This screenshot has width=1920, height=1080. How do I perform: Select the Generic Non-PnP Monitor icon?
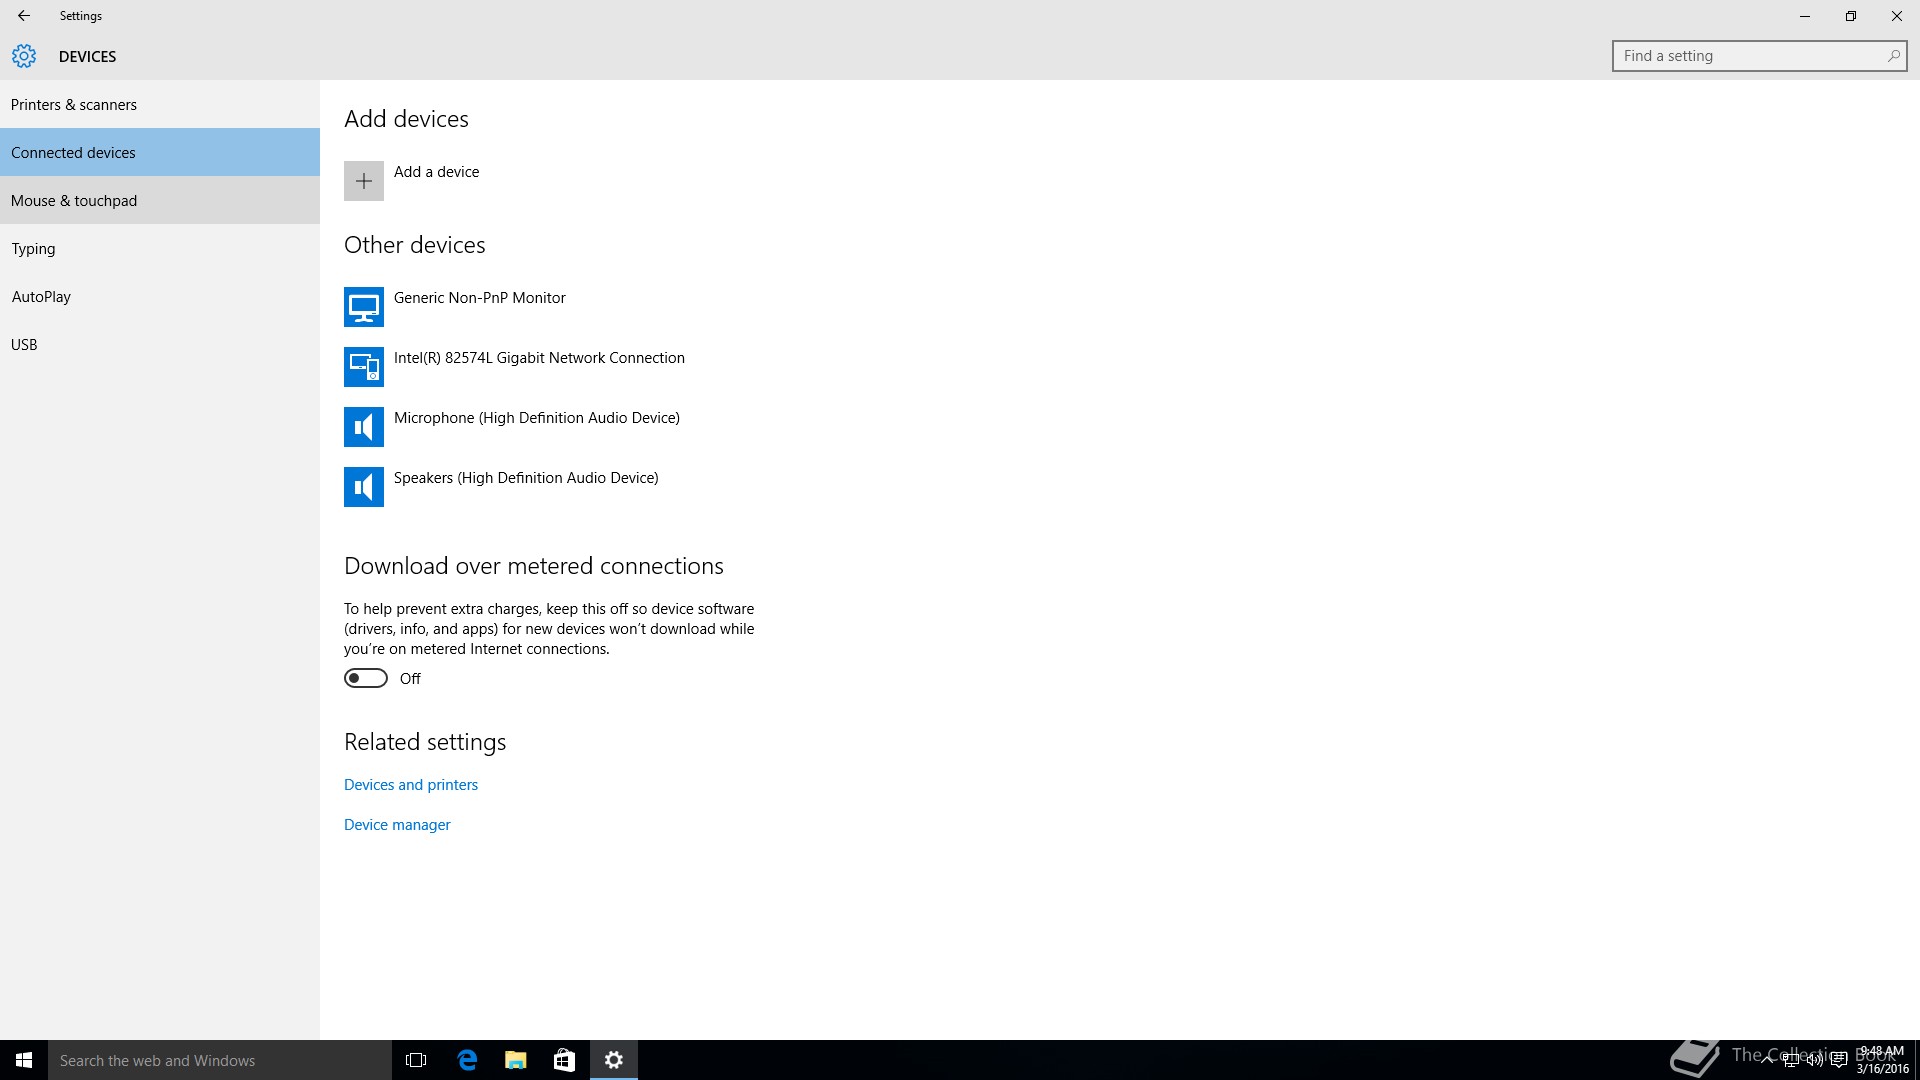tap(364, 307)
